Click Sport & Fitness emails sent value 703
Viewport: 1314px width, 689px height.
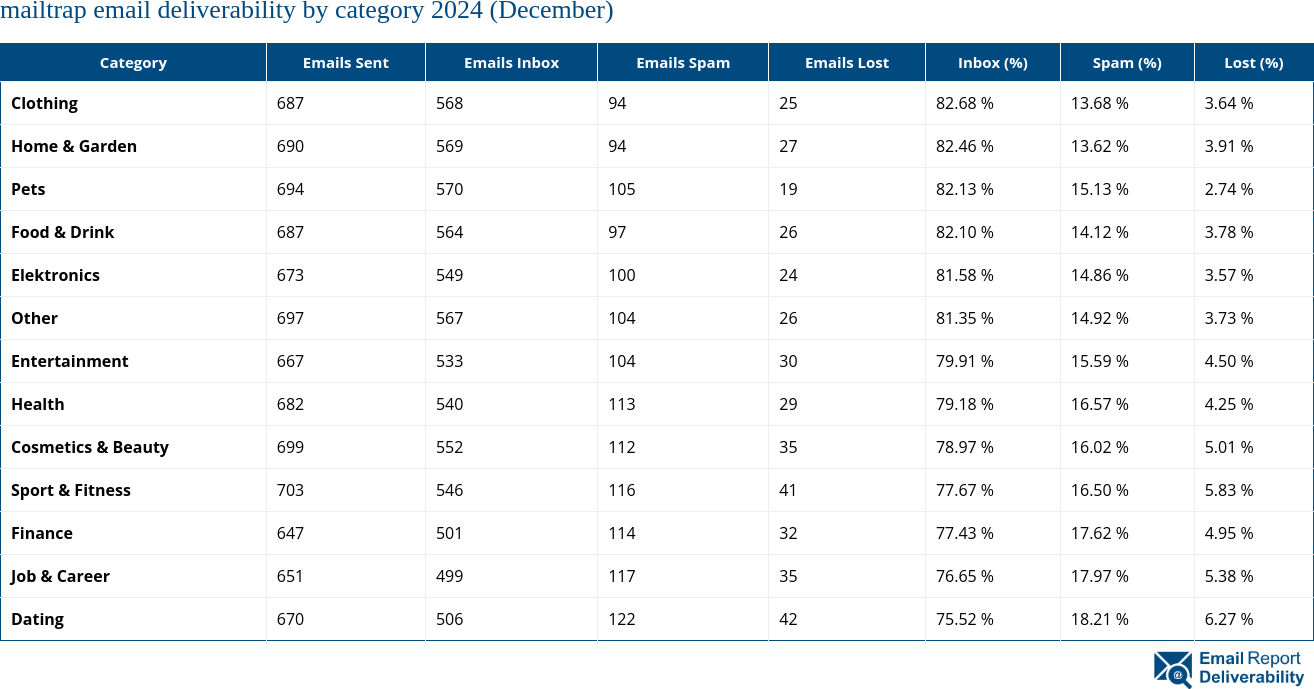[x=290, y=490]
